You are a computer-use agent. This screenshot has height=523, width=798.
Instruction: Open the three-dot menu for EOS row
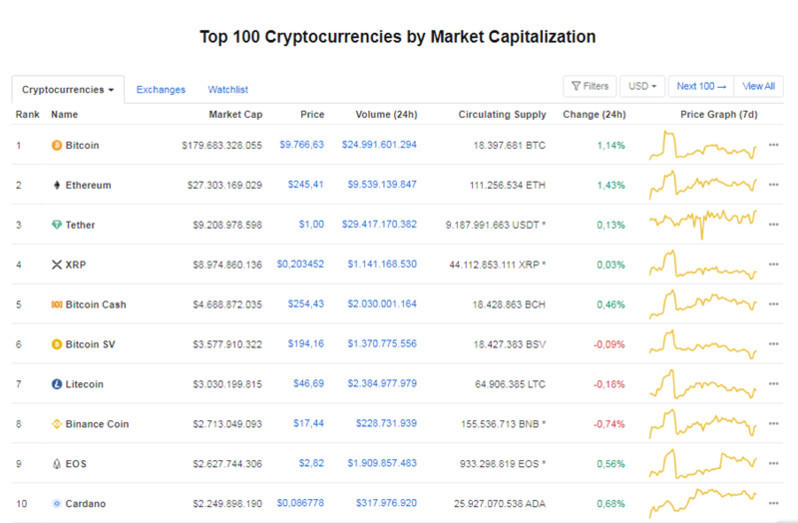point(773,464)
